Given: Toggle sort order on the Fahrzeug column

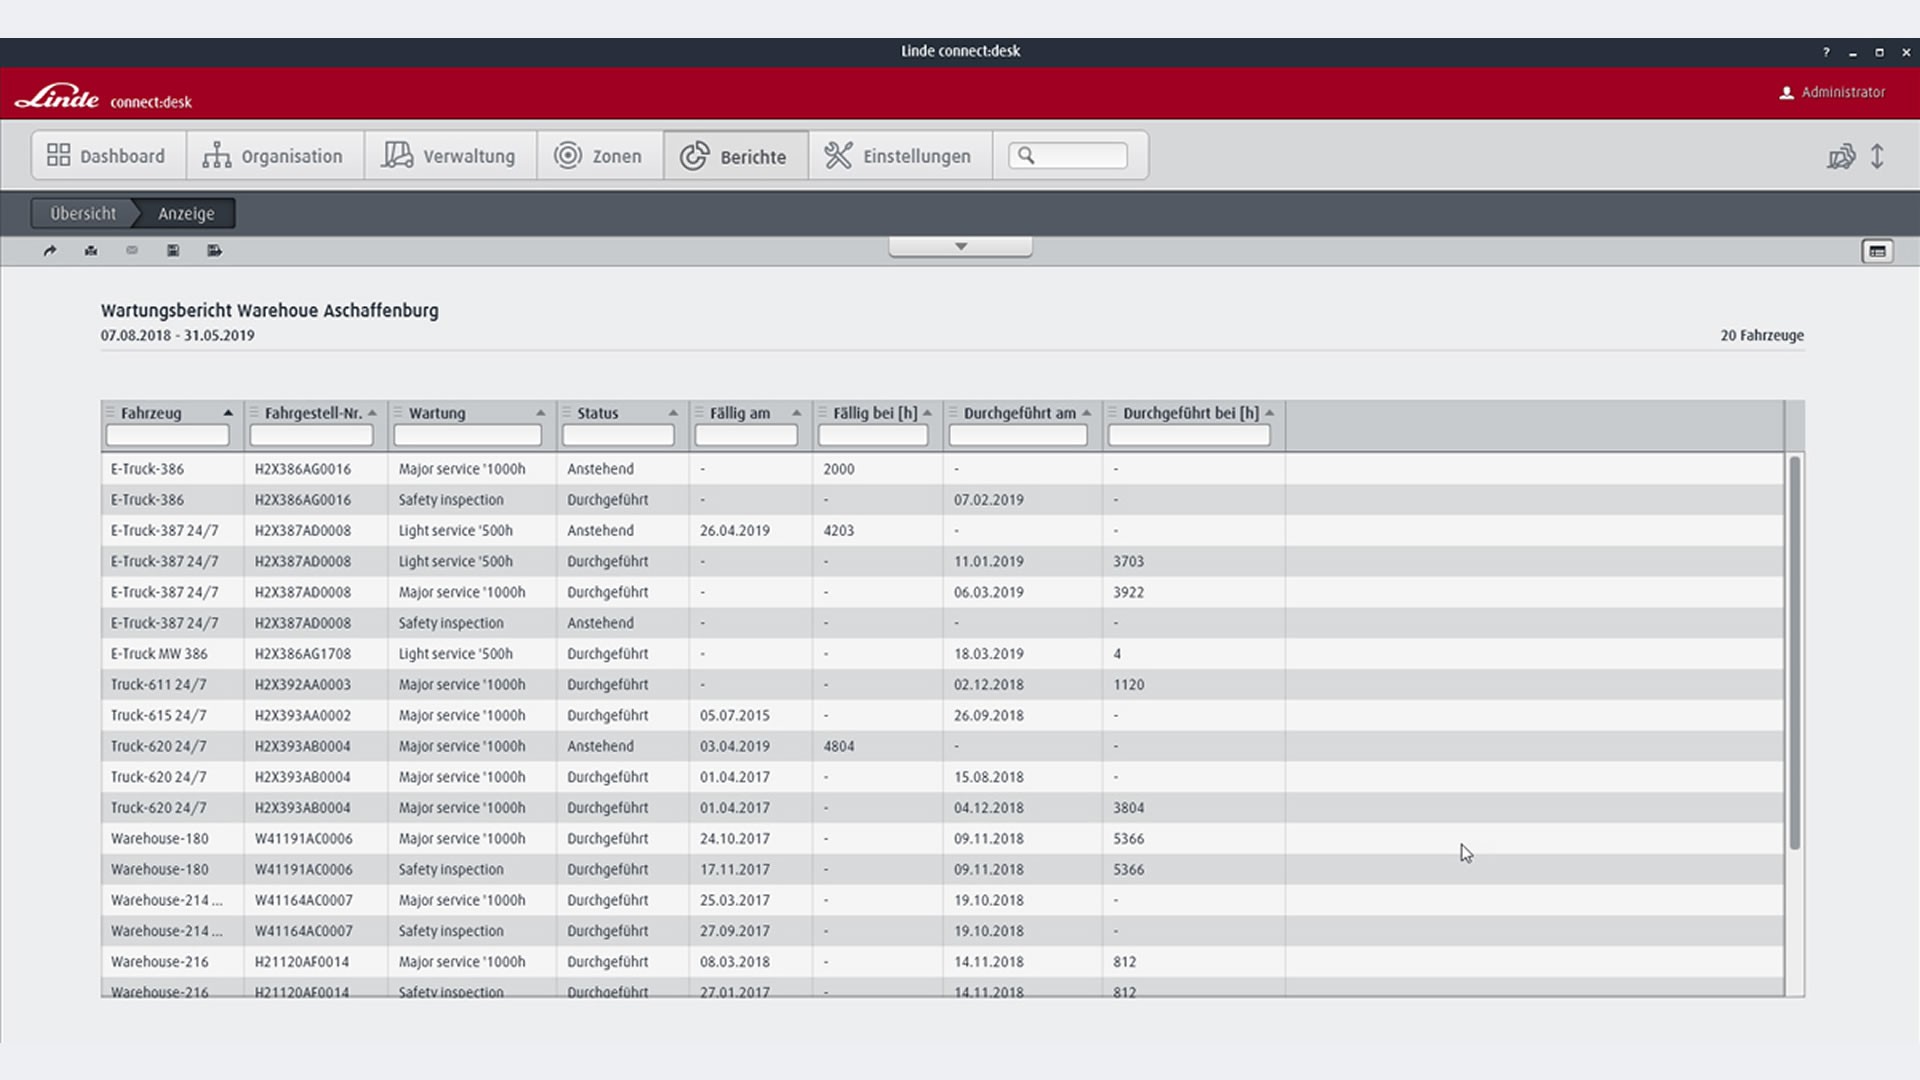Looking at the screenshot, I should [228, 412].
